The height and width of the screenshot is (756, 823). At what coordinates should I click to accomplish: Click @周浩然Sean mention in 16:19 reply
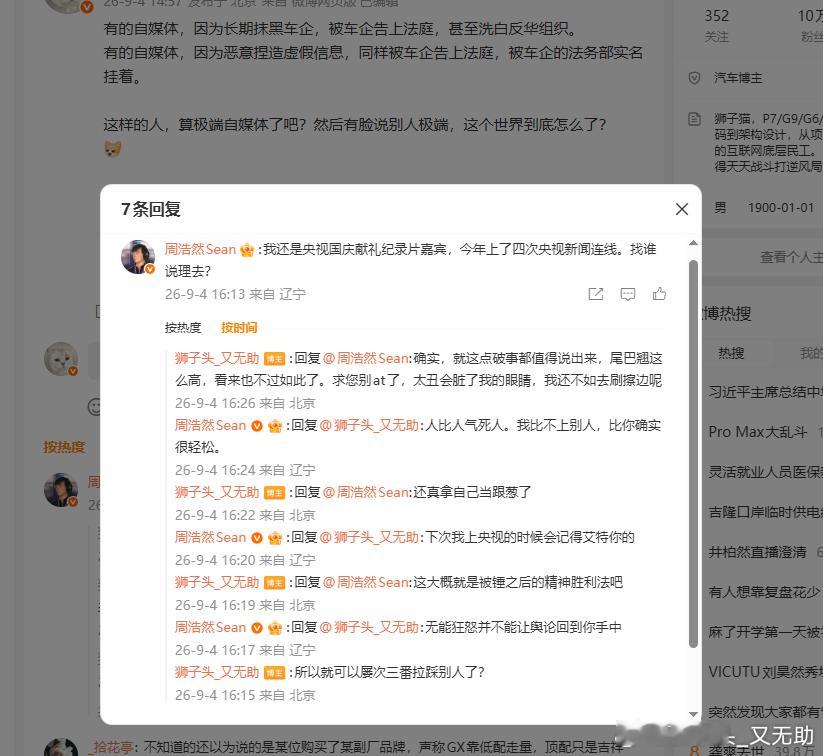(x=366, y=582)
